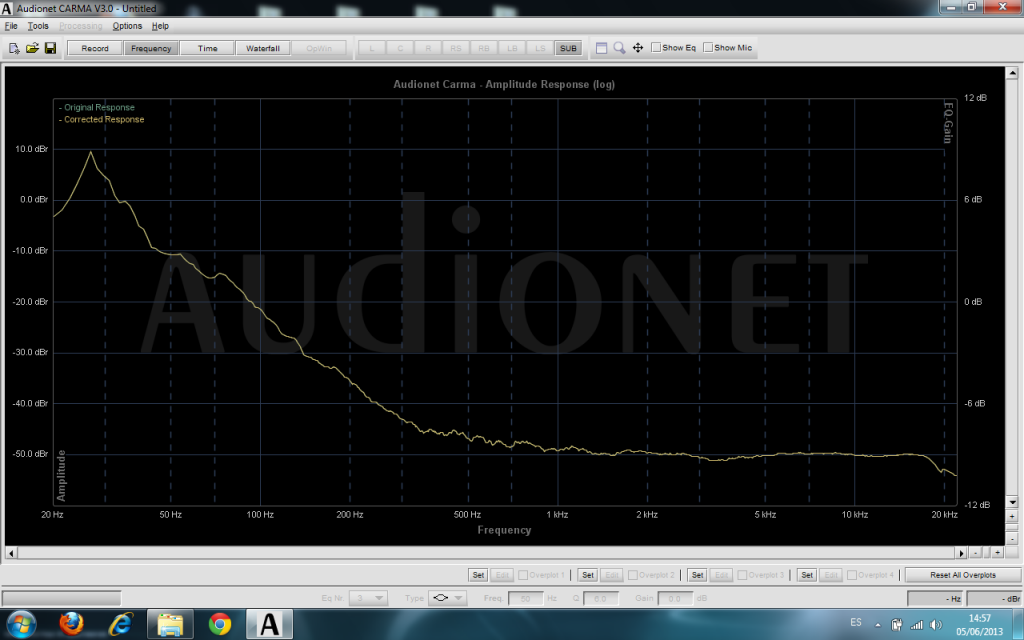
Task: Open a file with the folder icon
Action: pyautogui.click(x=32, y=48)
